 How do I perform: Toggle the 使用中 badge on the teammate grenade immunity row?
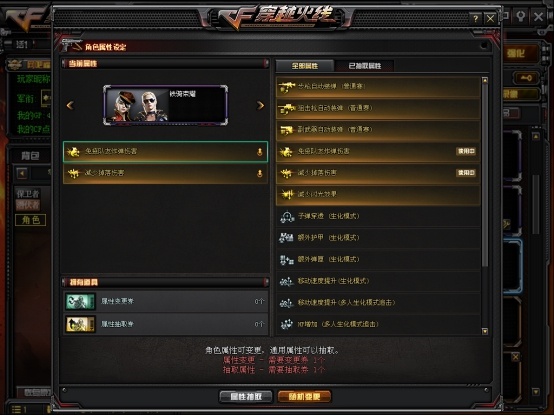coord(466,151)
